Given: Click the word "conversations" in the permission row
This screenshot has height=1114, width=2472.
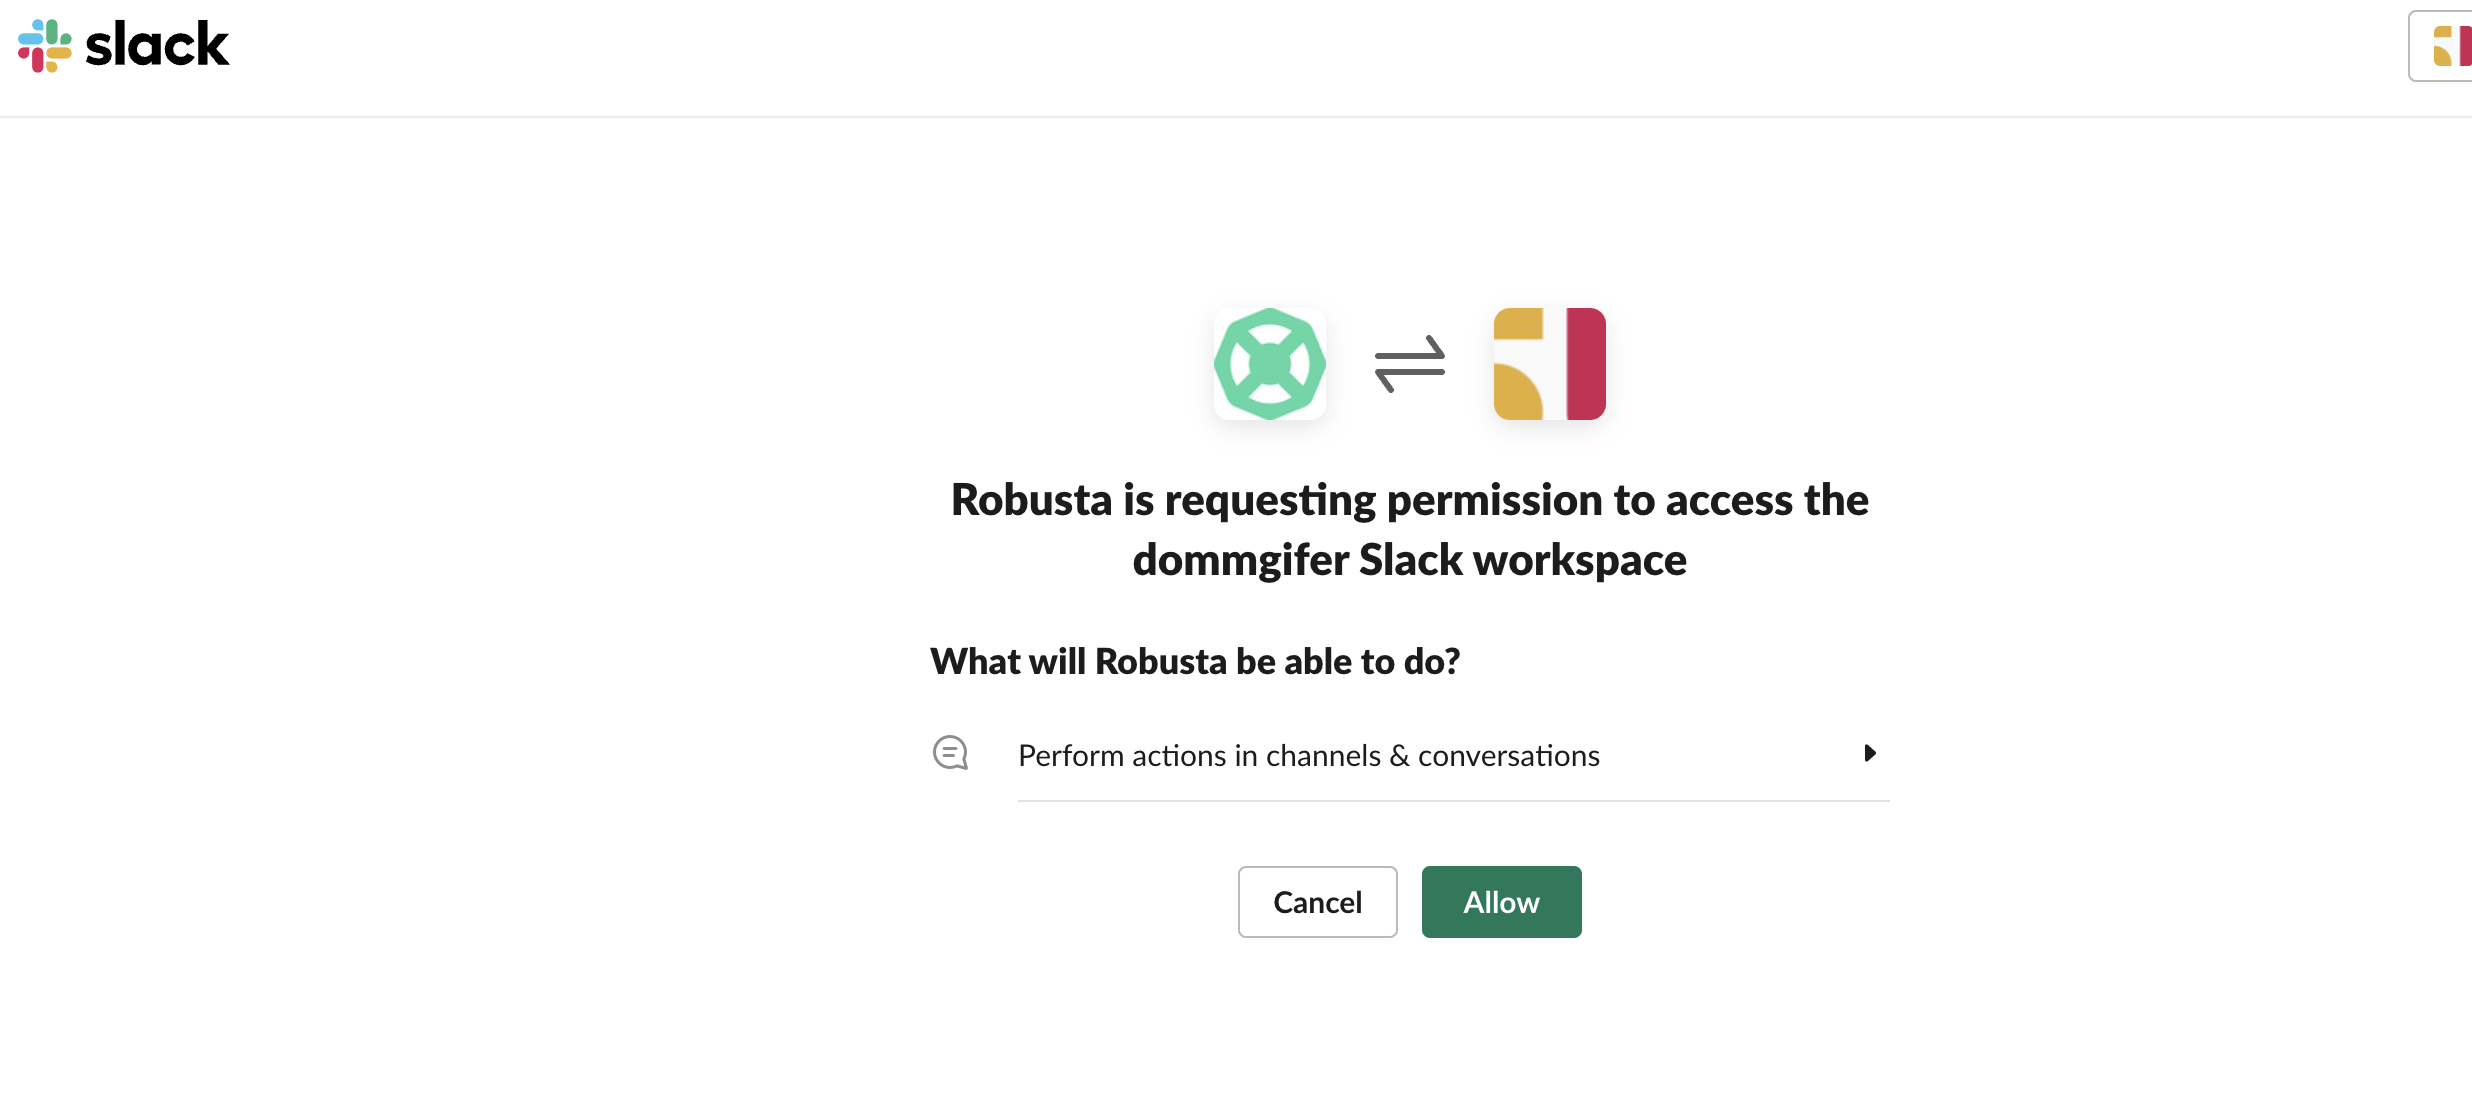Looking at the screenshot, I should pyautogui.click(x=1508, y=756).
